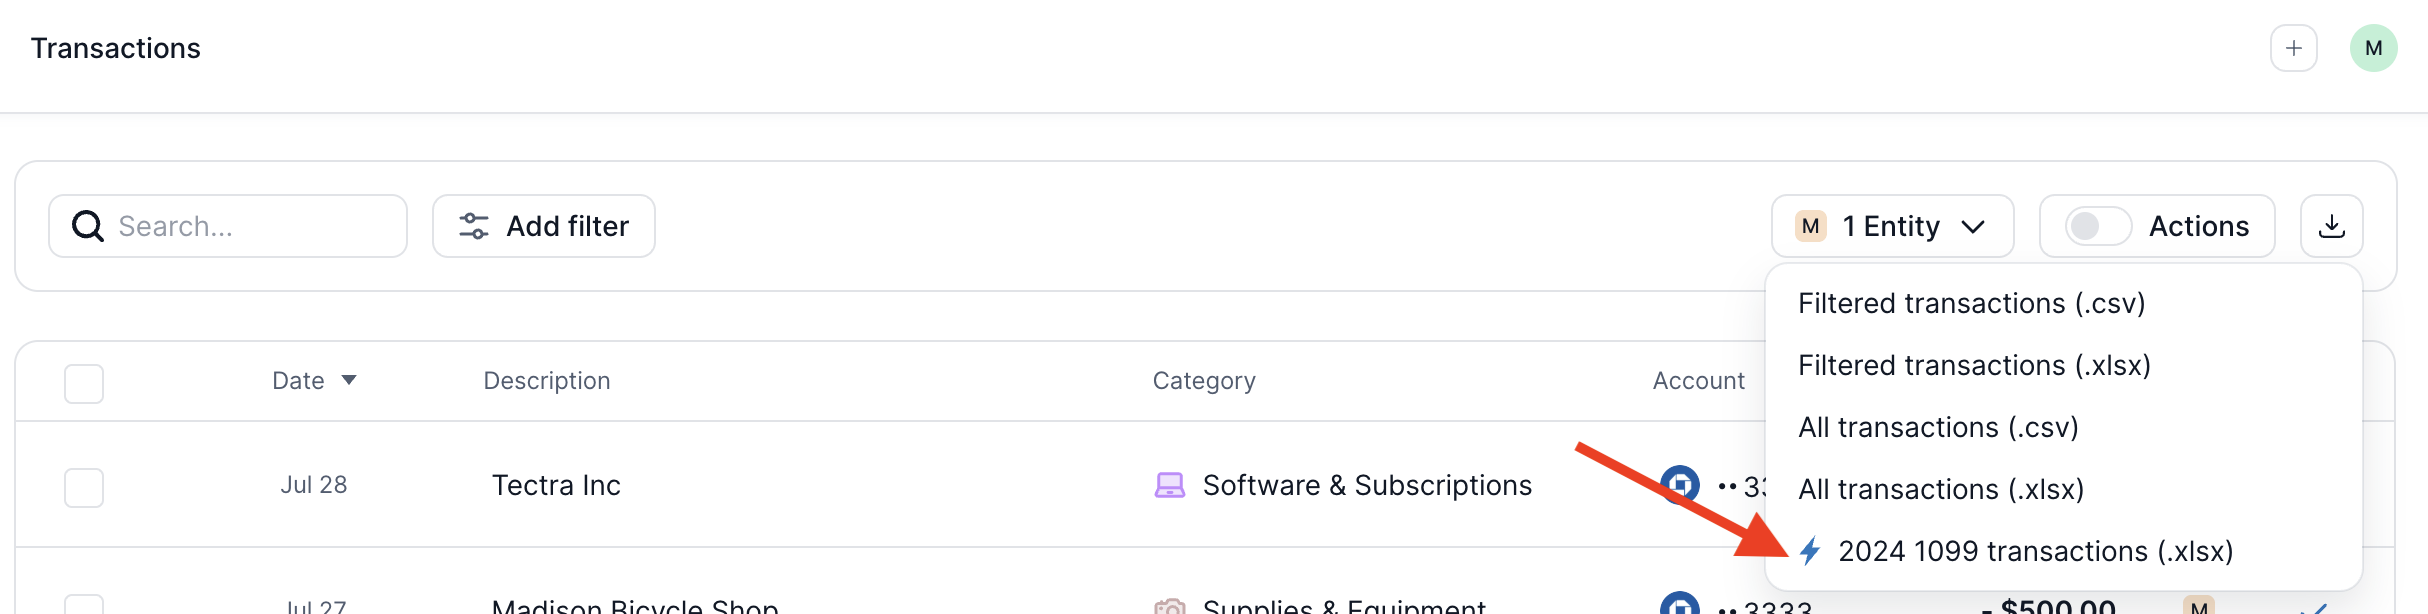
Task: Click the Software & Subscriptions laptop icon
Action: [1169, 485]
